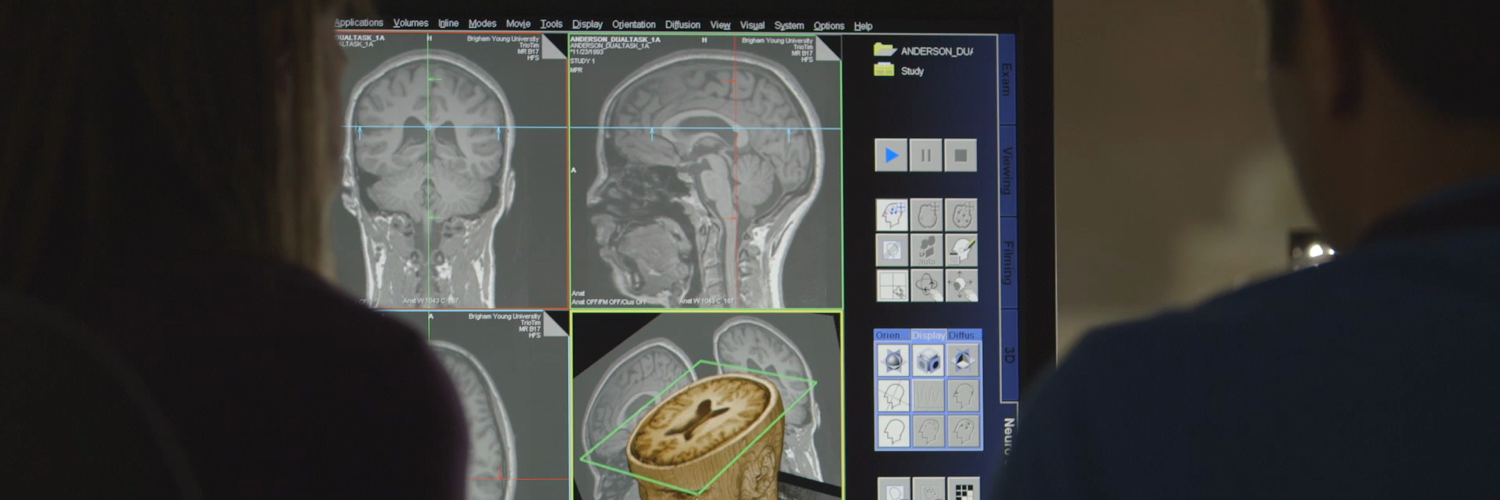Click the bottom-row circle tool icon
1500x500 pixels.
894,490
